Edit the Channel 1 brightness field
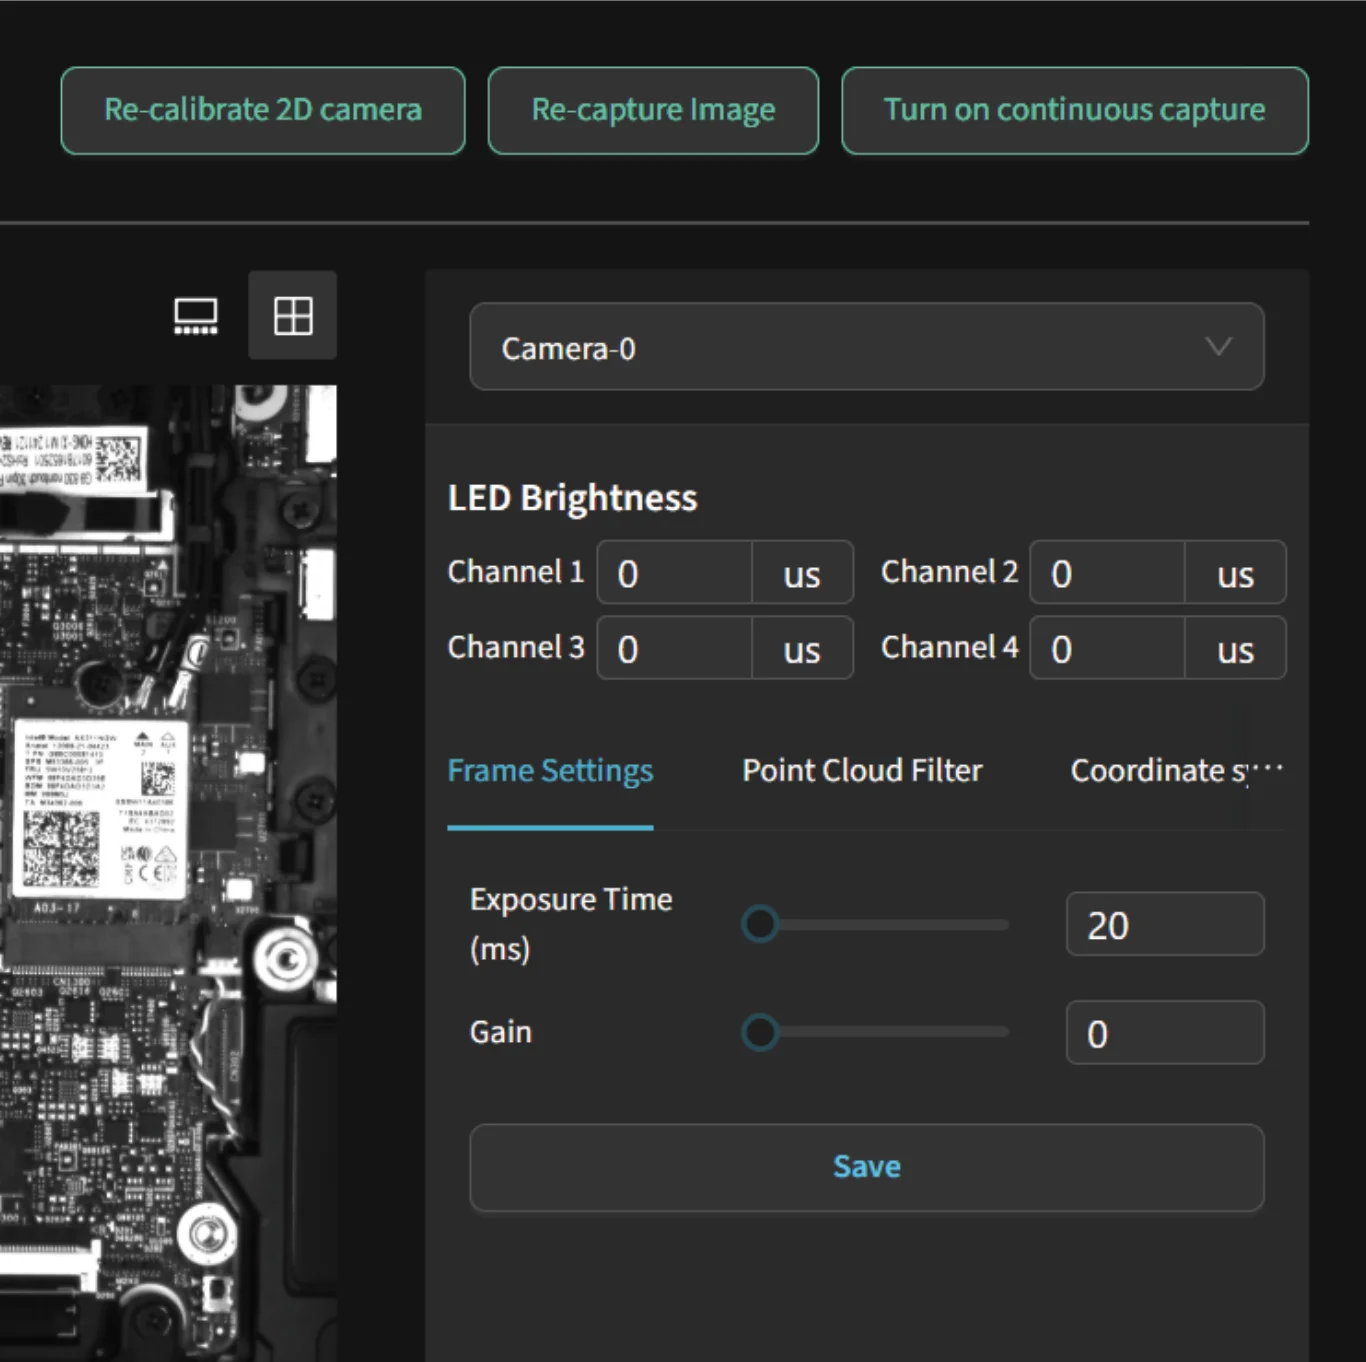Viewport: 1366px width, 1362px height. coord(675,572)
